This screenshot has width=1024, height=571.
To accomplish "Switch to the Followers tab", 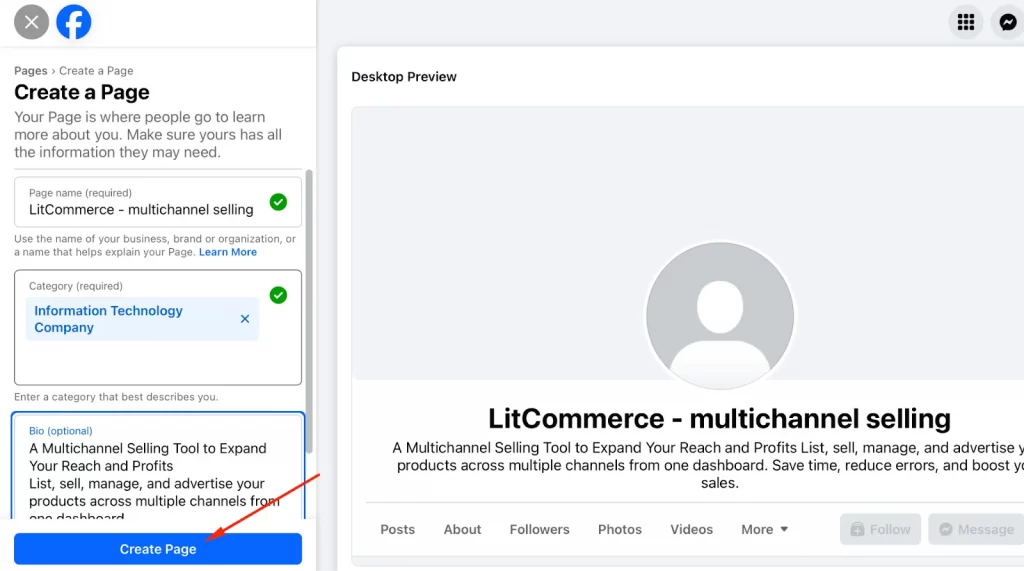I will coord(539,529).
